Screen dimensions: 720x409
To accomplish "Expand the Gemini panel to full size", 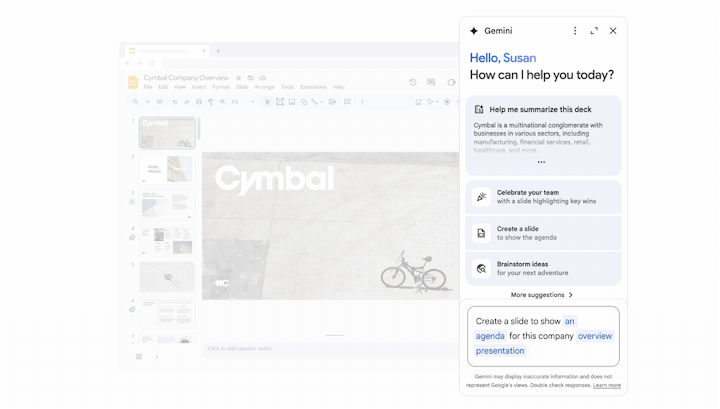I will click(594, 31).
